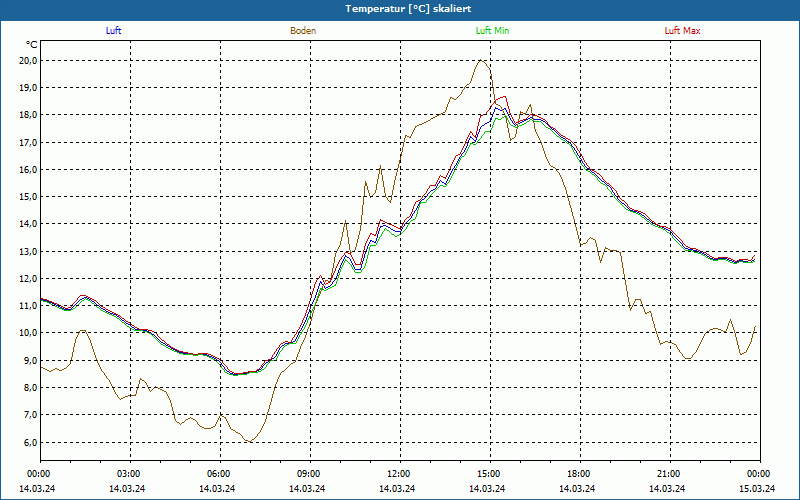Click the '8,0' y-axis value

coord(30,388)
